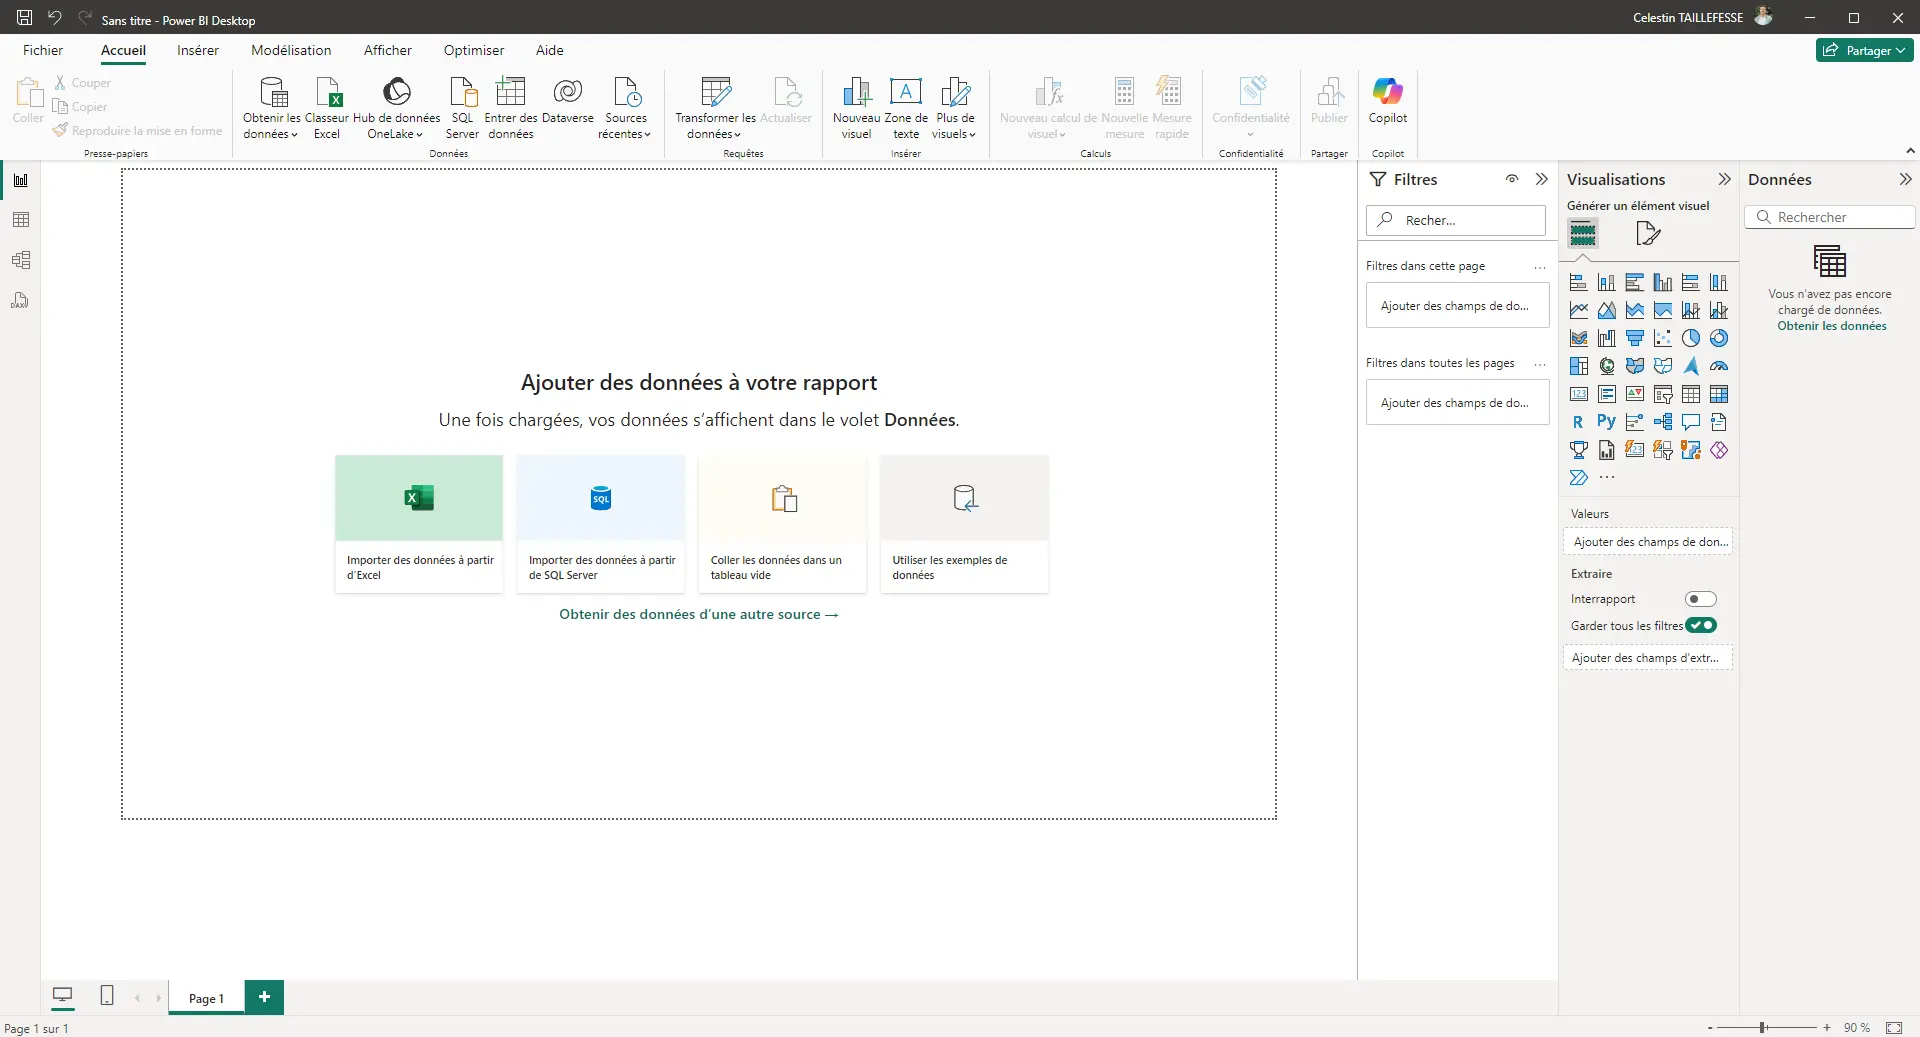Switch to mobile layout at bottom
The width and height of the screenshot is (1920, 1037).
click(107, 996)
